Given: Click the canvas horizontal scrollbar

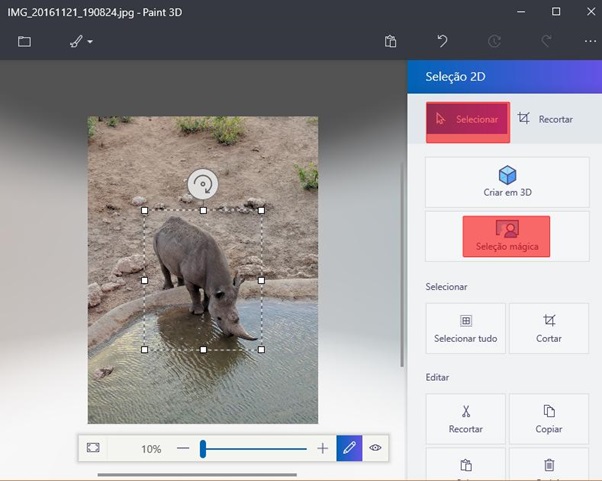Looking at the screenshot, I should click(x=197, y=475).
